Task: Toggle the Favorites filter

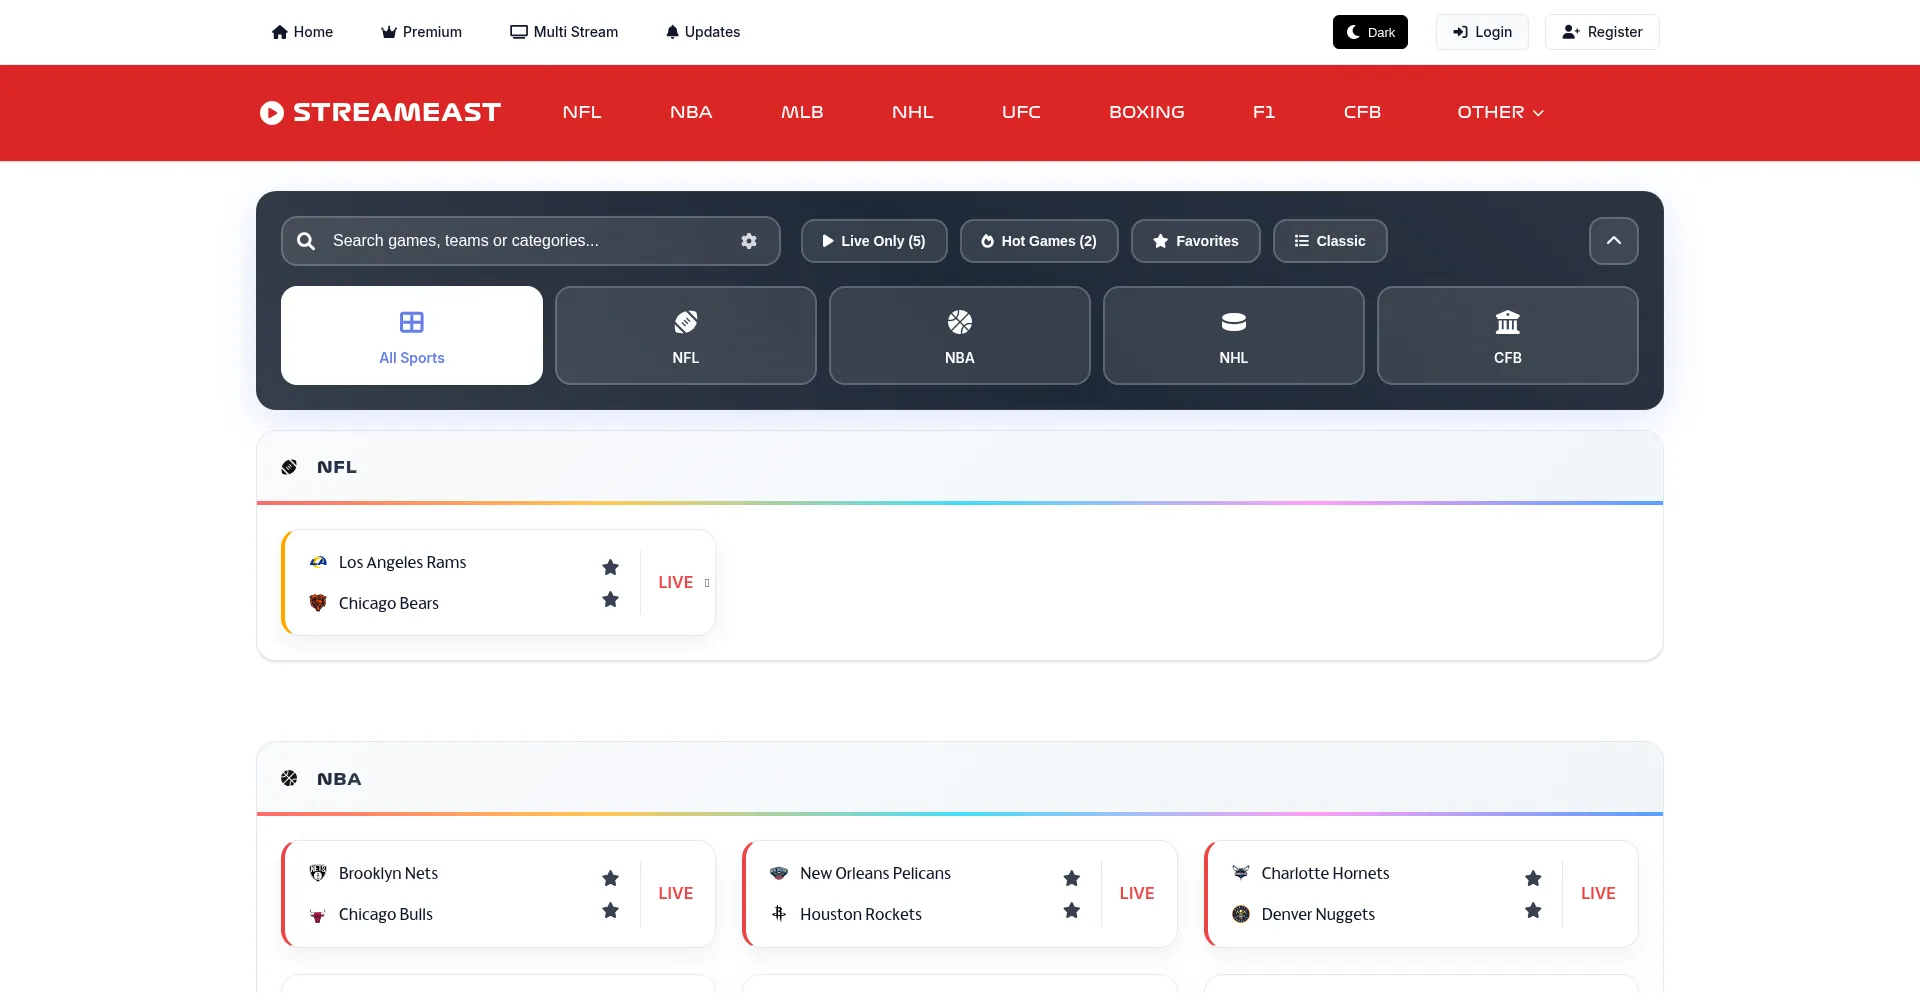Action: coord(1196,241)
